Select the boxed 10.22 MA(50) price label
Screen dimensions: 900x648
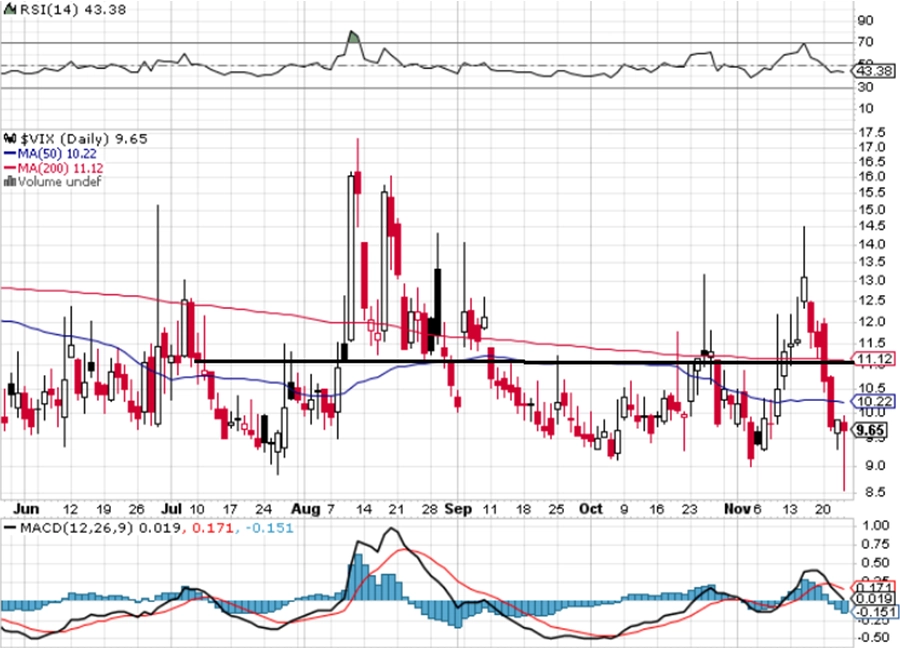pyautogui.click(x=873, y=401)
